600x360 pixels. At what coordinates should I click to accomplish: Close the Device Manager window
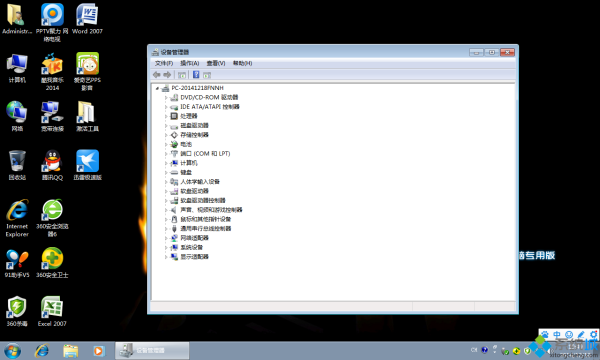507,52
